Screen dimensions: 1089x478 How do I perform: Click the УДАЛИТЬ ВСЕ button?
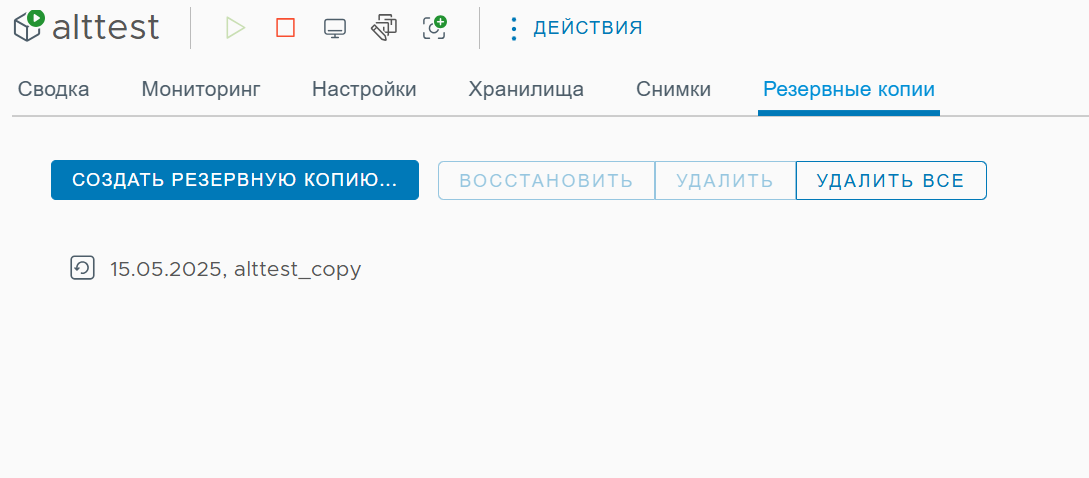click(891, 181)
